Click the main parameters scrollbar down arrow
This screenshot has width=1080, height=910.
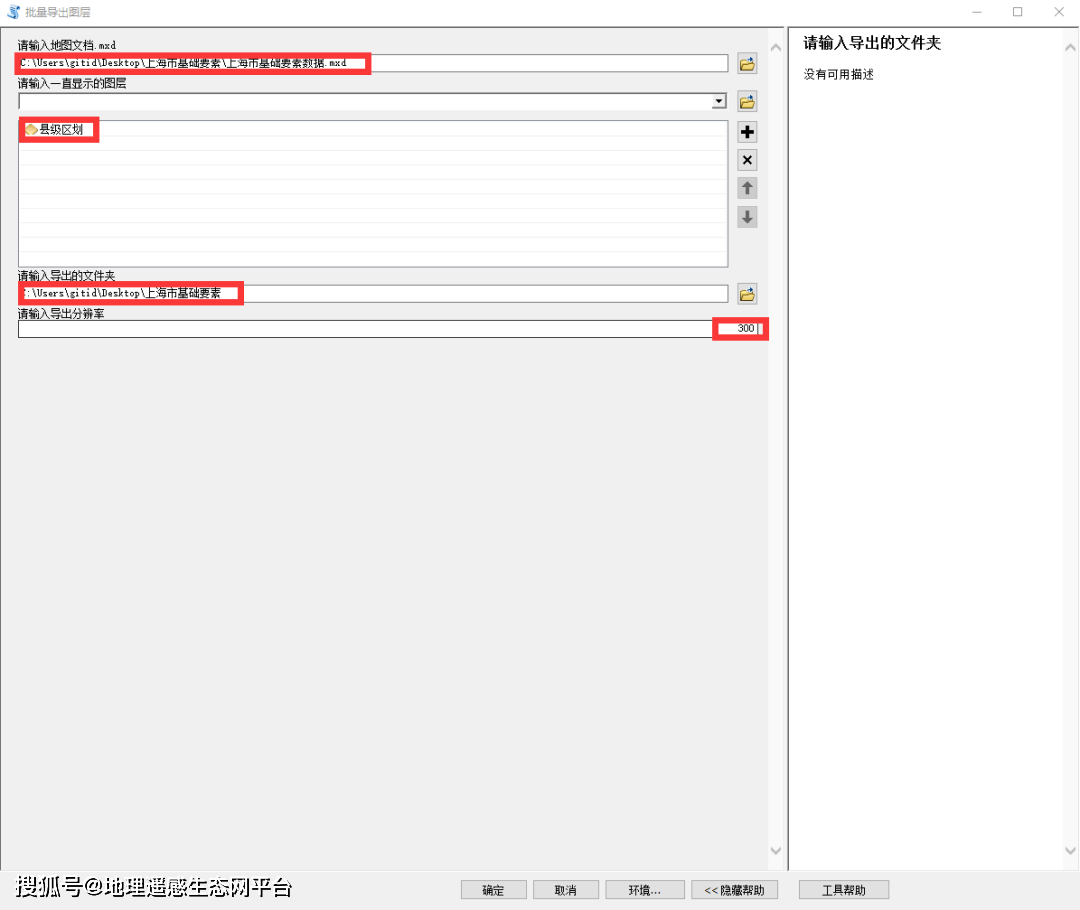tap(776, 852)
